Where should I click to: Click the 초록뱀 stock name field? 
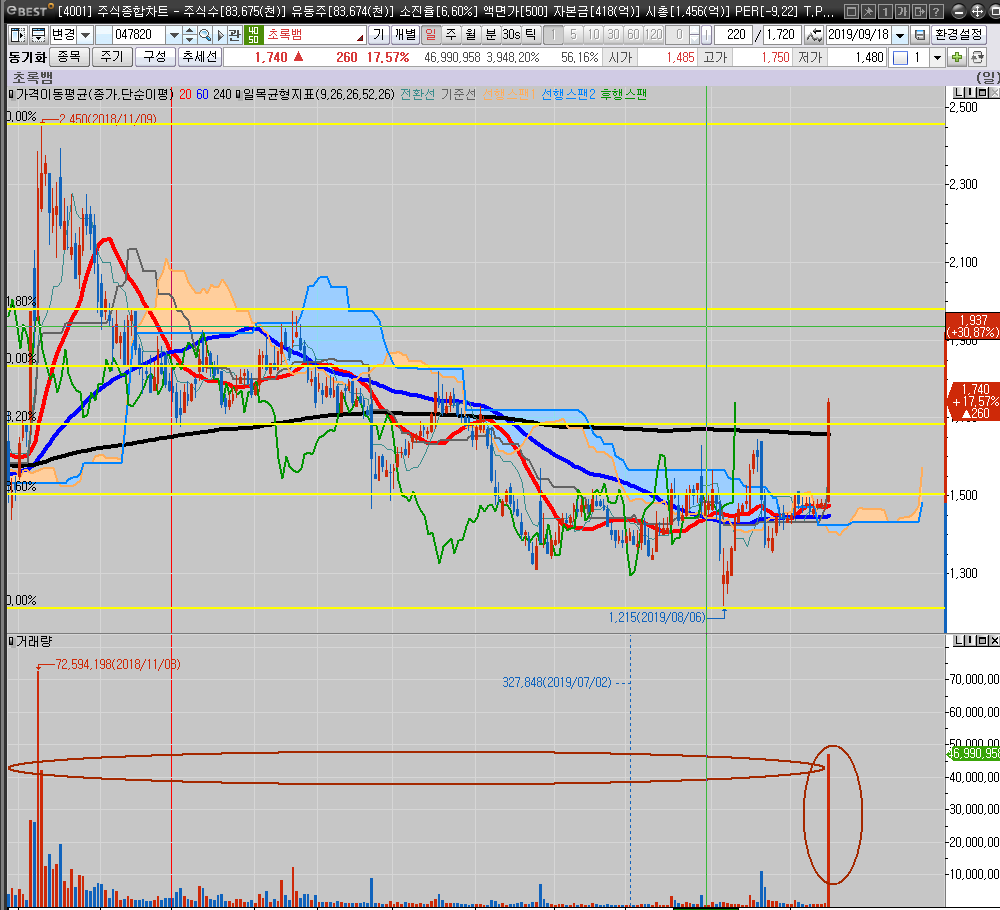(x=314, y=34)
